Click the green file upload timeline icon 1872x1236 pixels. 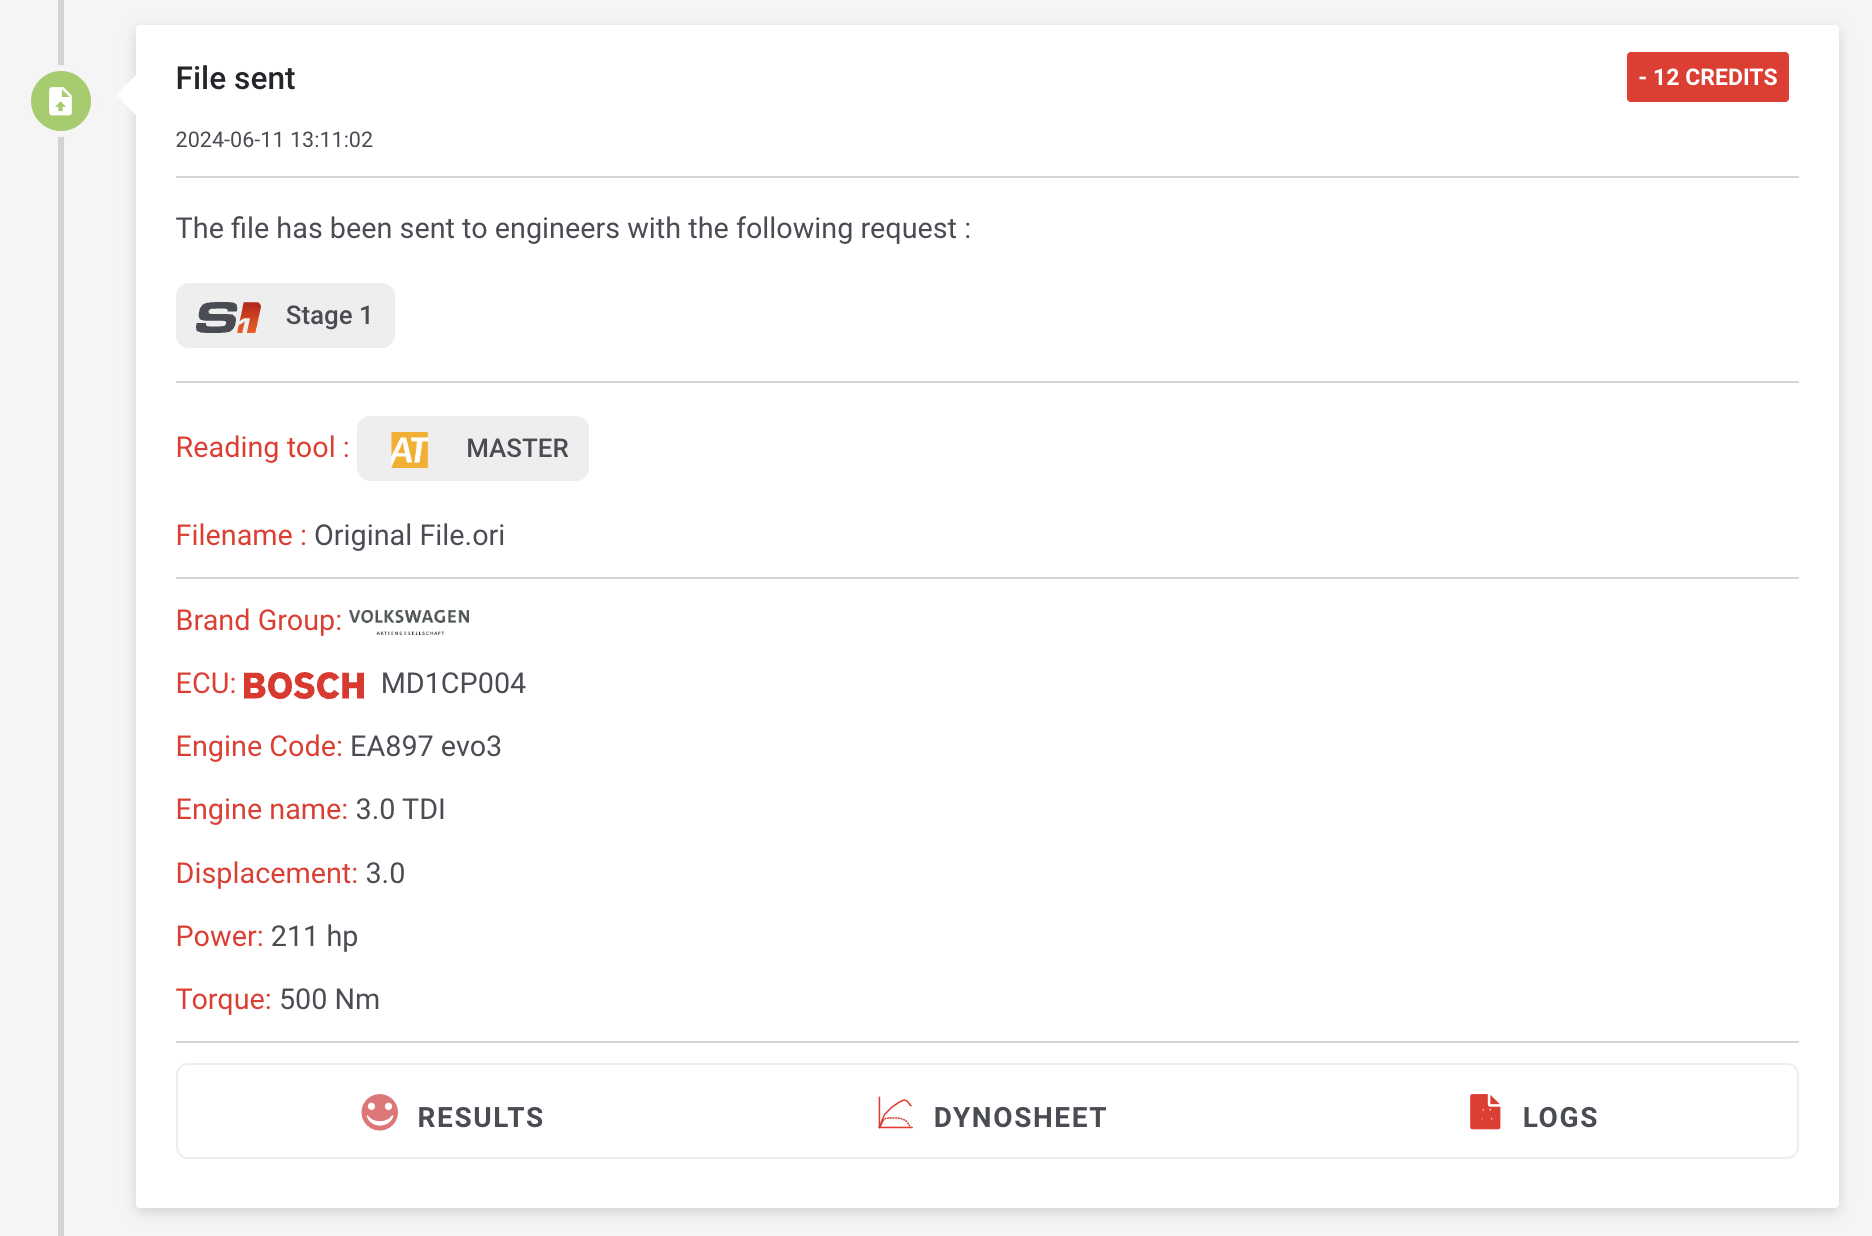pyautogui.click(x=61, y=101)
